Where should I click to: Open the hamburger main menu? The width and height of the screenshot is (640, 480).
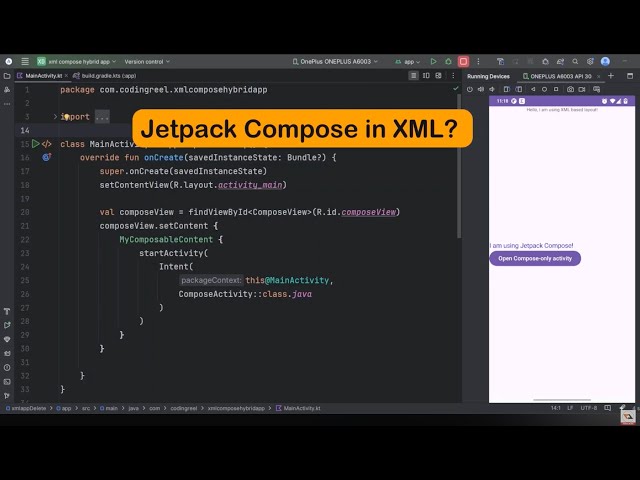tap(25, 62)
